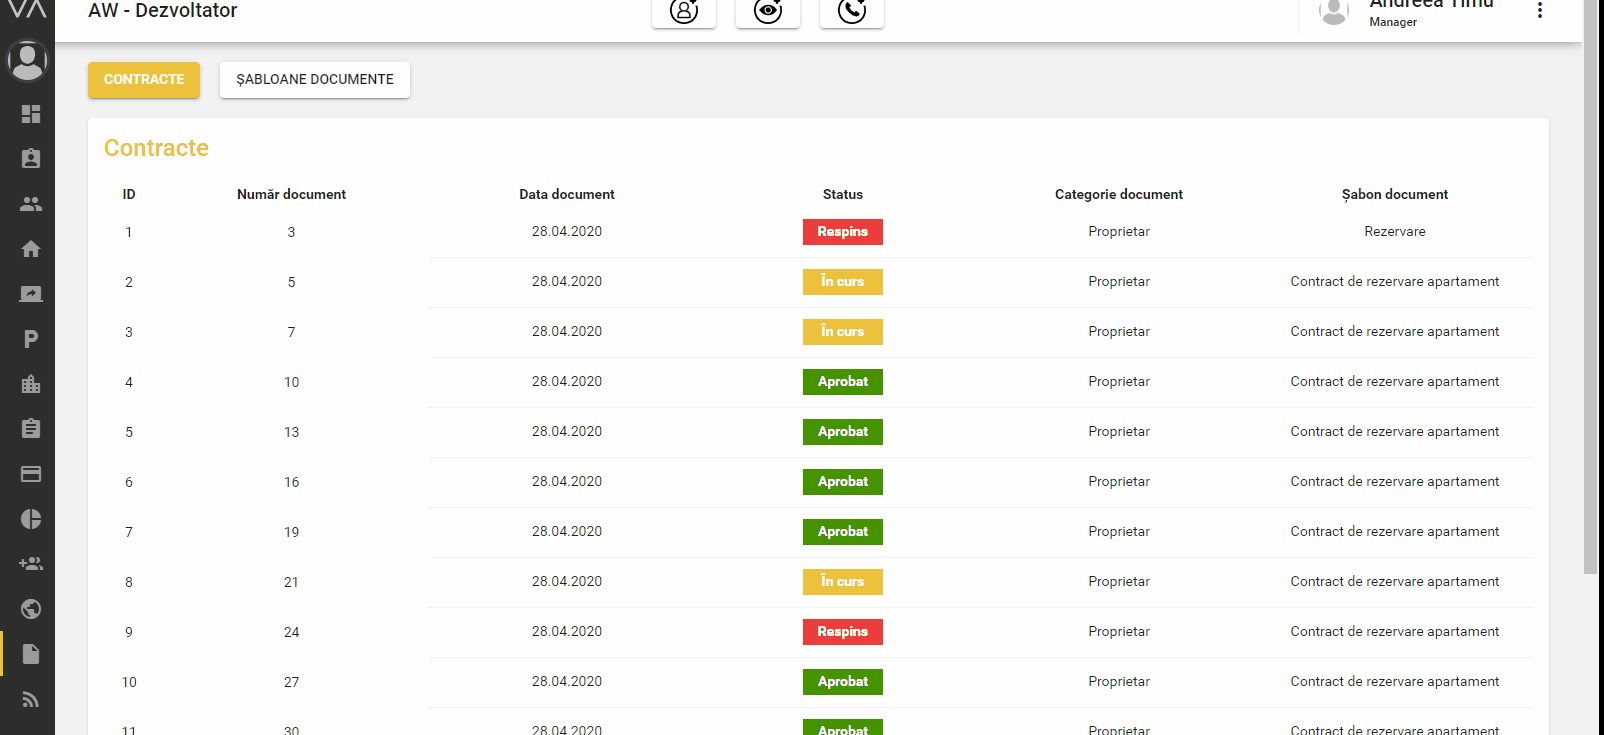Switch to the Contracte tab

144,80
